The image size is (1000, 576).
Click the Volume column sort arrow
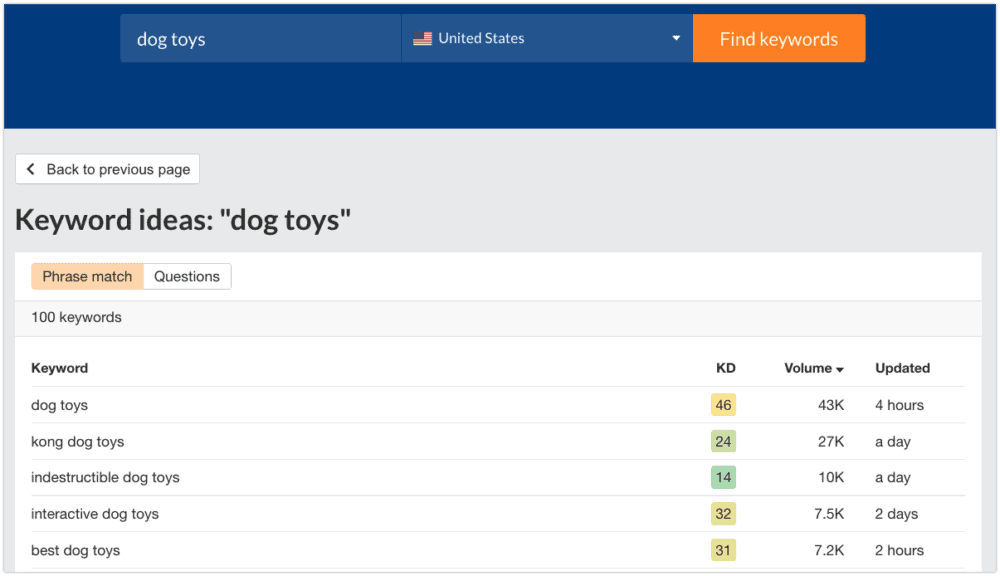(840, 368)
